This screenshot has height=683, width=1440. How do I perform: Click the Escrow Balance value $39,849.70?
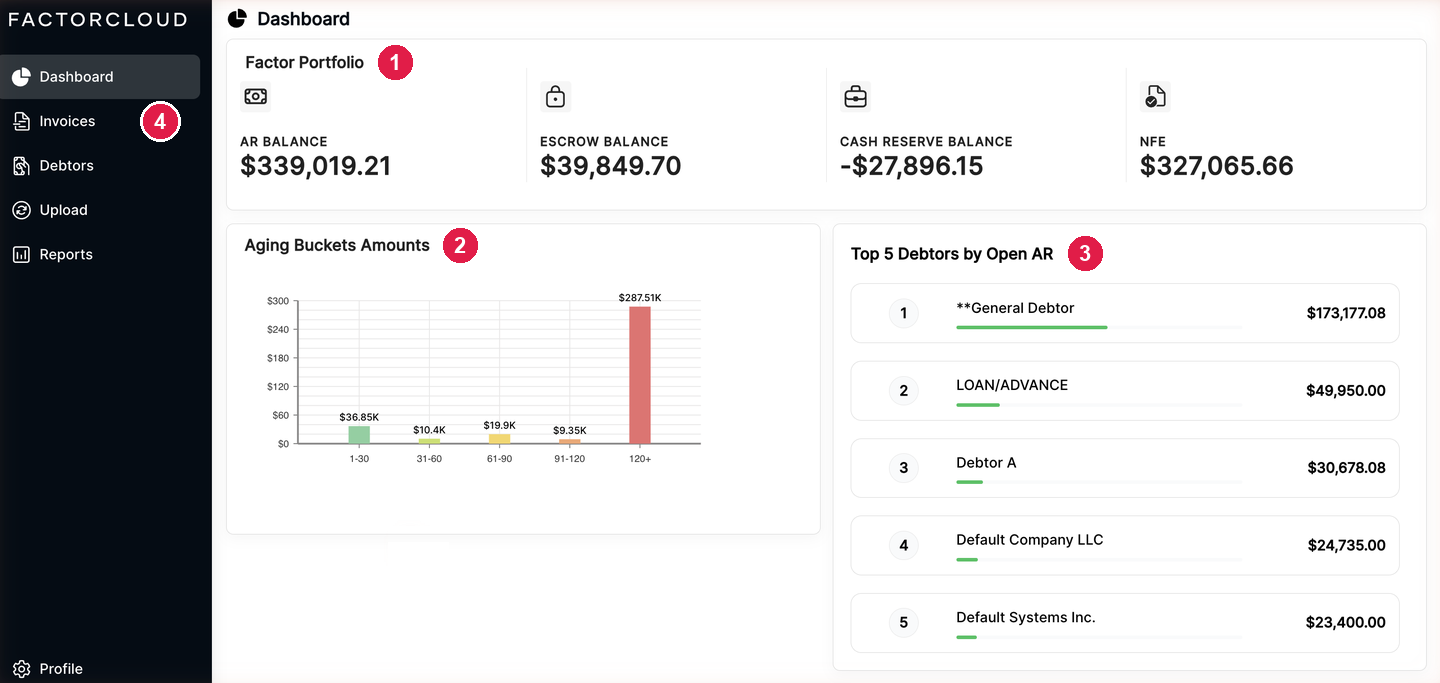[611, 166]
